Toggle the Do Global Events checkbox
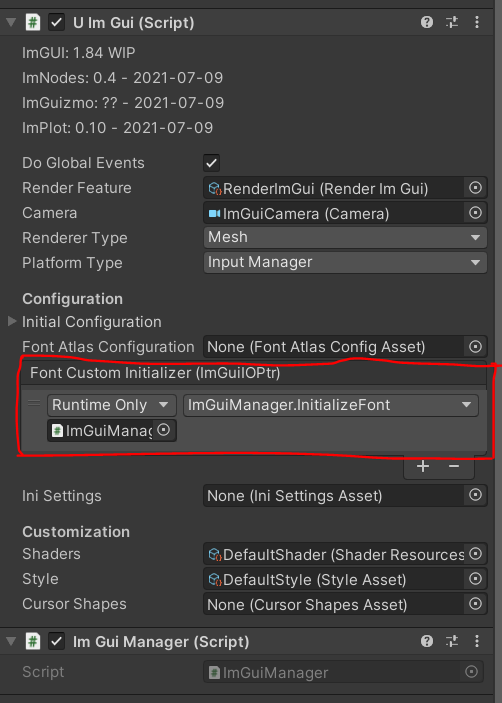The width and height of the screenshot is (502, 703). coord(212,163)
